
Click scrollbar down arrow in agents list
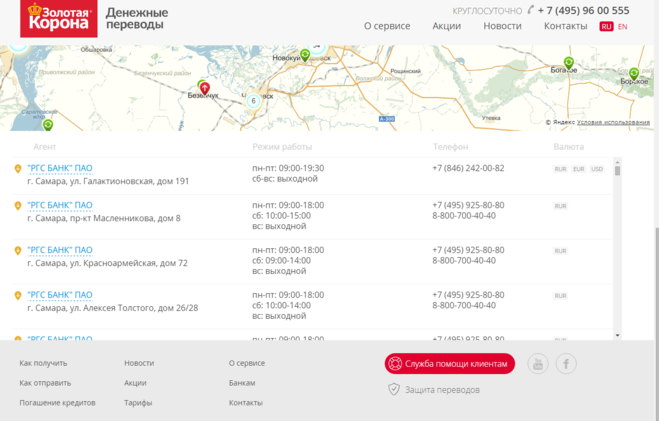click(617, 335)
